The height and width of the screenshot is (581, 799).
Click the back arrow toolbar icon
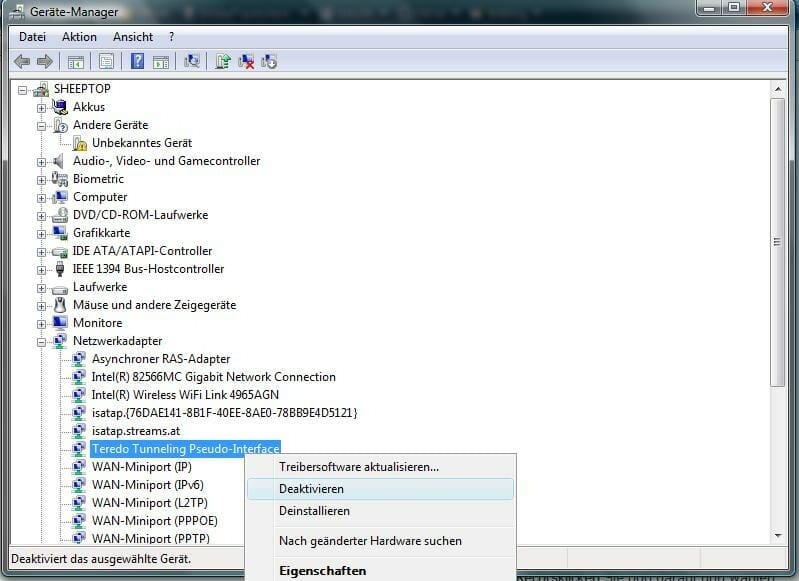tap(22, 62)
